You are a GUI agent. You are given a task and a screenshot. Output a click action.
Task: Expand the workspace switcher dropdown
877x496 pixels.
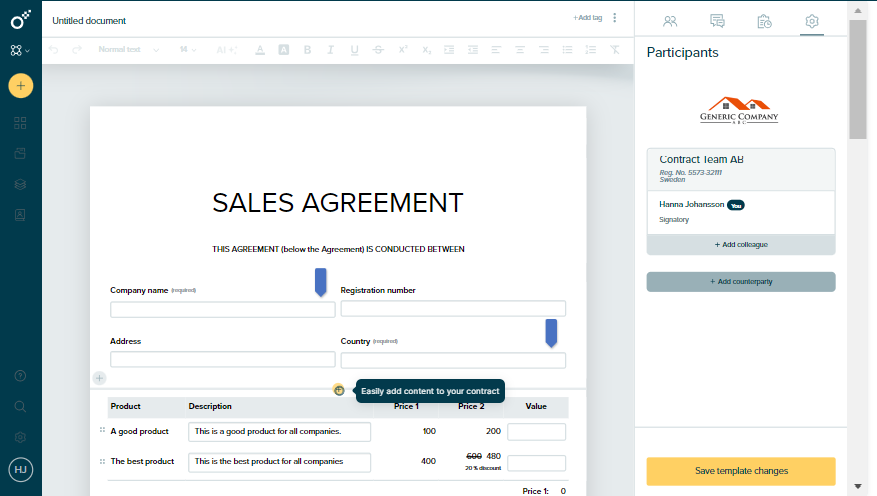click(x=21, y=50)
